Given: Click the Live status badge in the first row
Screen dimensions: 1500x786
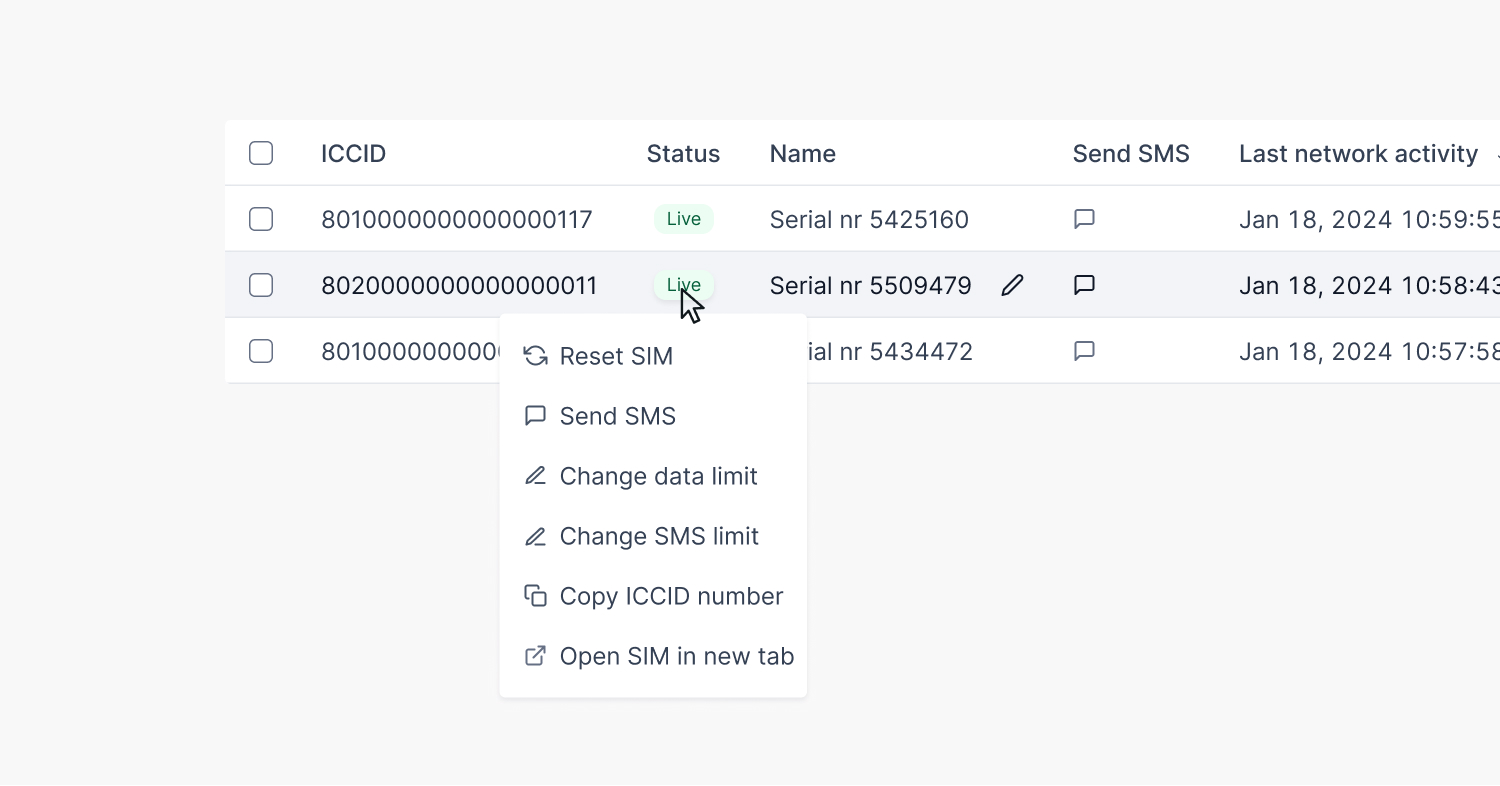Looking at the screenshot, I should tap(684, 219).
